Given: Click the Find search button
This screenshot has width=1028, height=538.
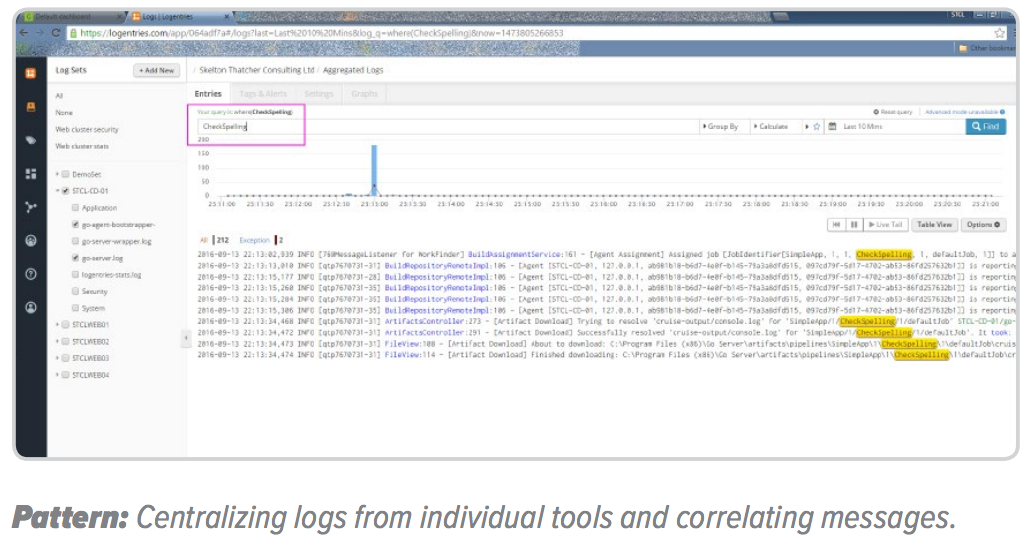Looking at the screenshot, I should click(x=985, y=127).
